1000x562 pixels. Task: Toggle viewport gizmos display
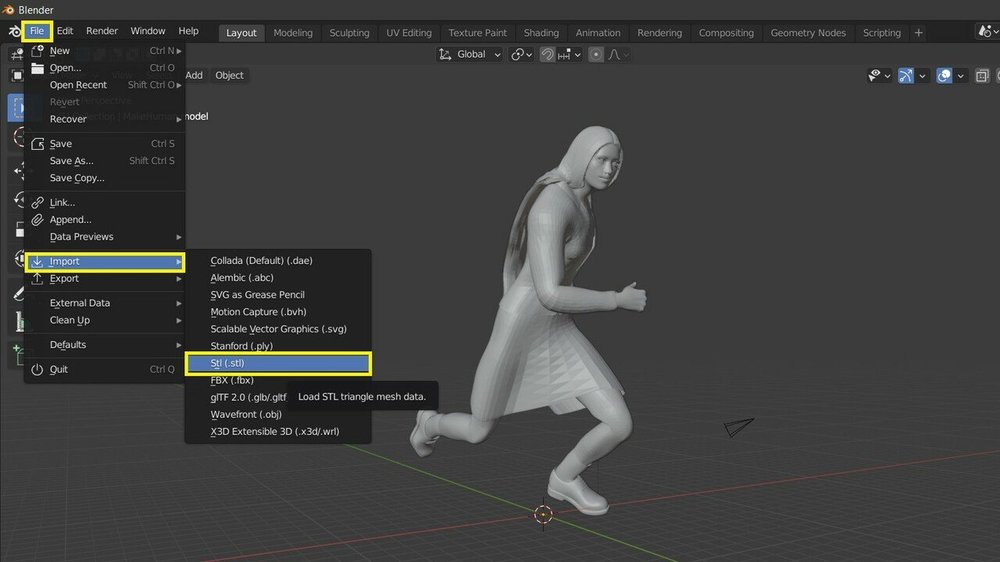pos(906,75)
